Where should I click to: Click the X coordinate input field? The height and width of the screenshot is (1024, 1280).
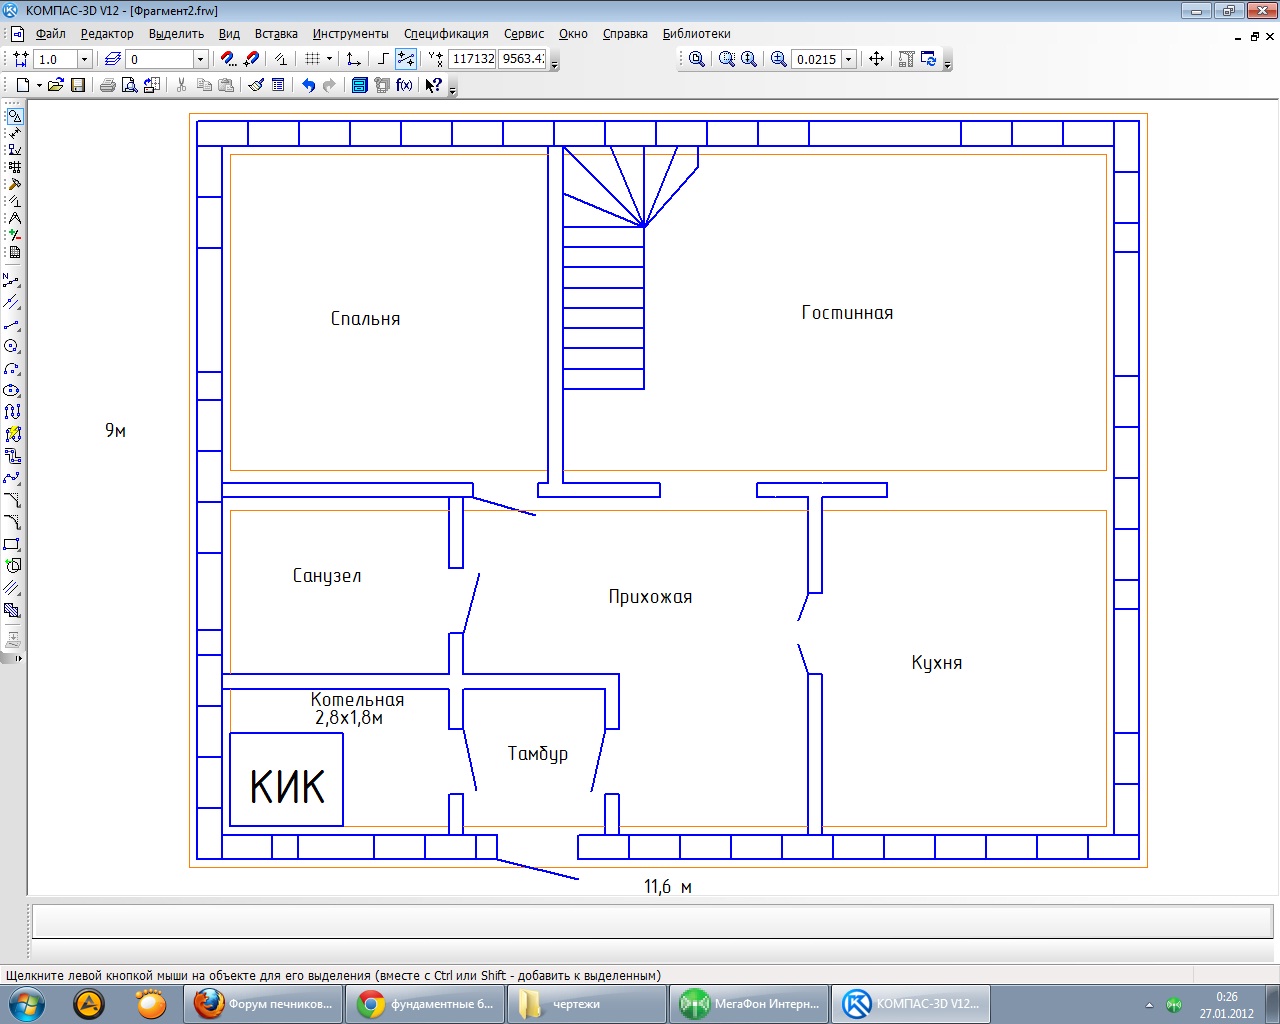click(472, 59)
